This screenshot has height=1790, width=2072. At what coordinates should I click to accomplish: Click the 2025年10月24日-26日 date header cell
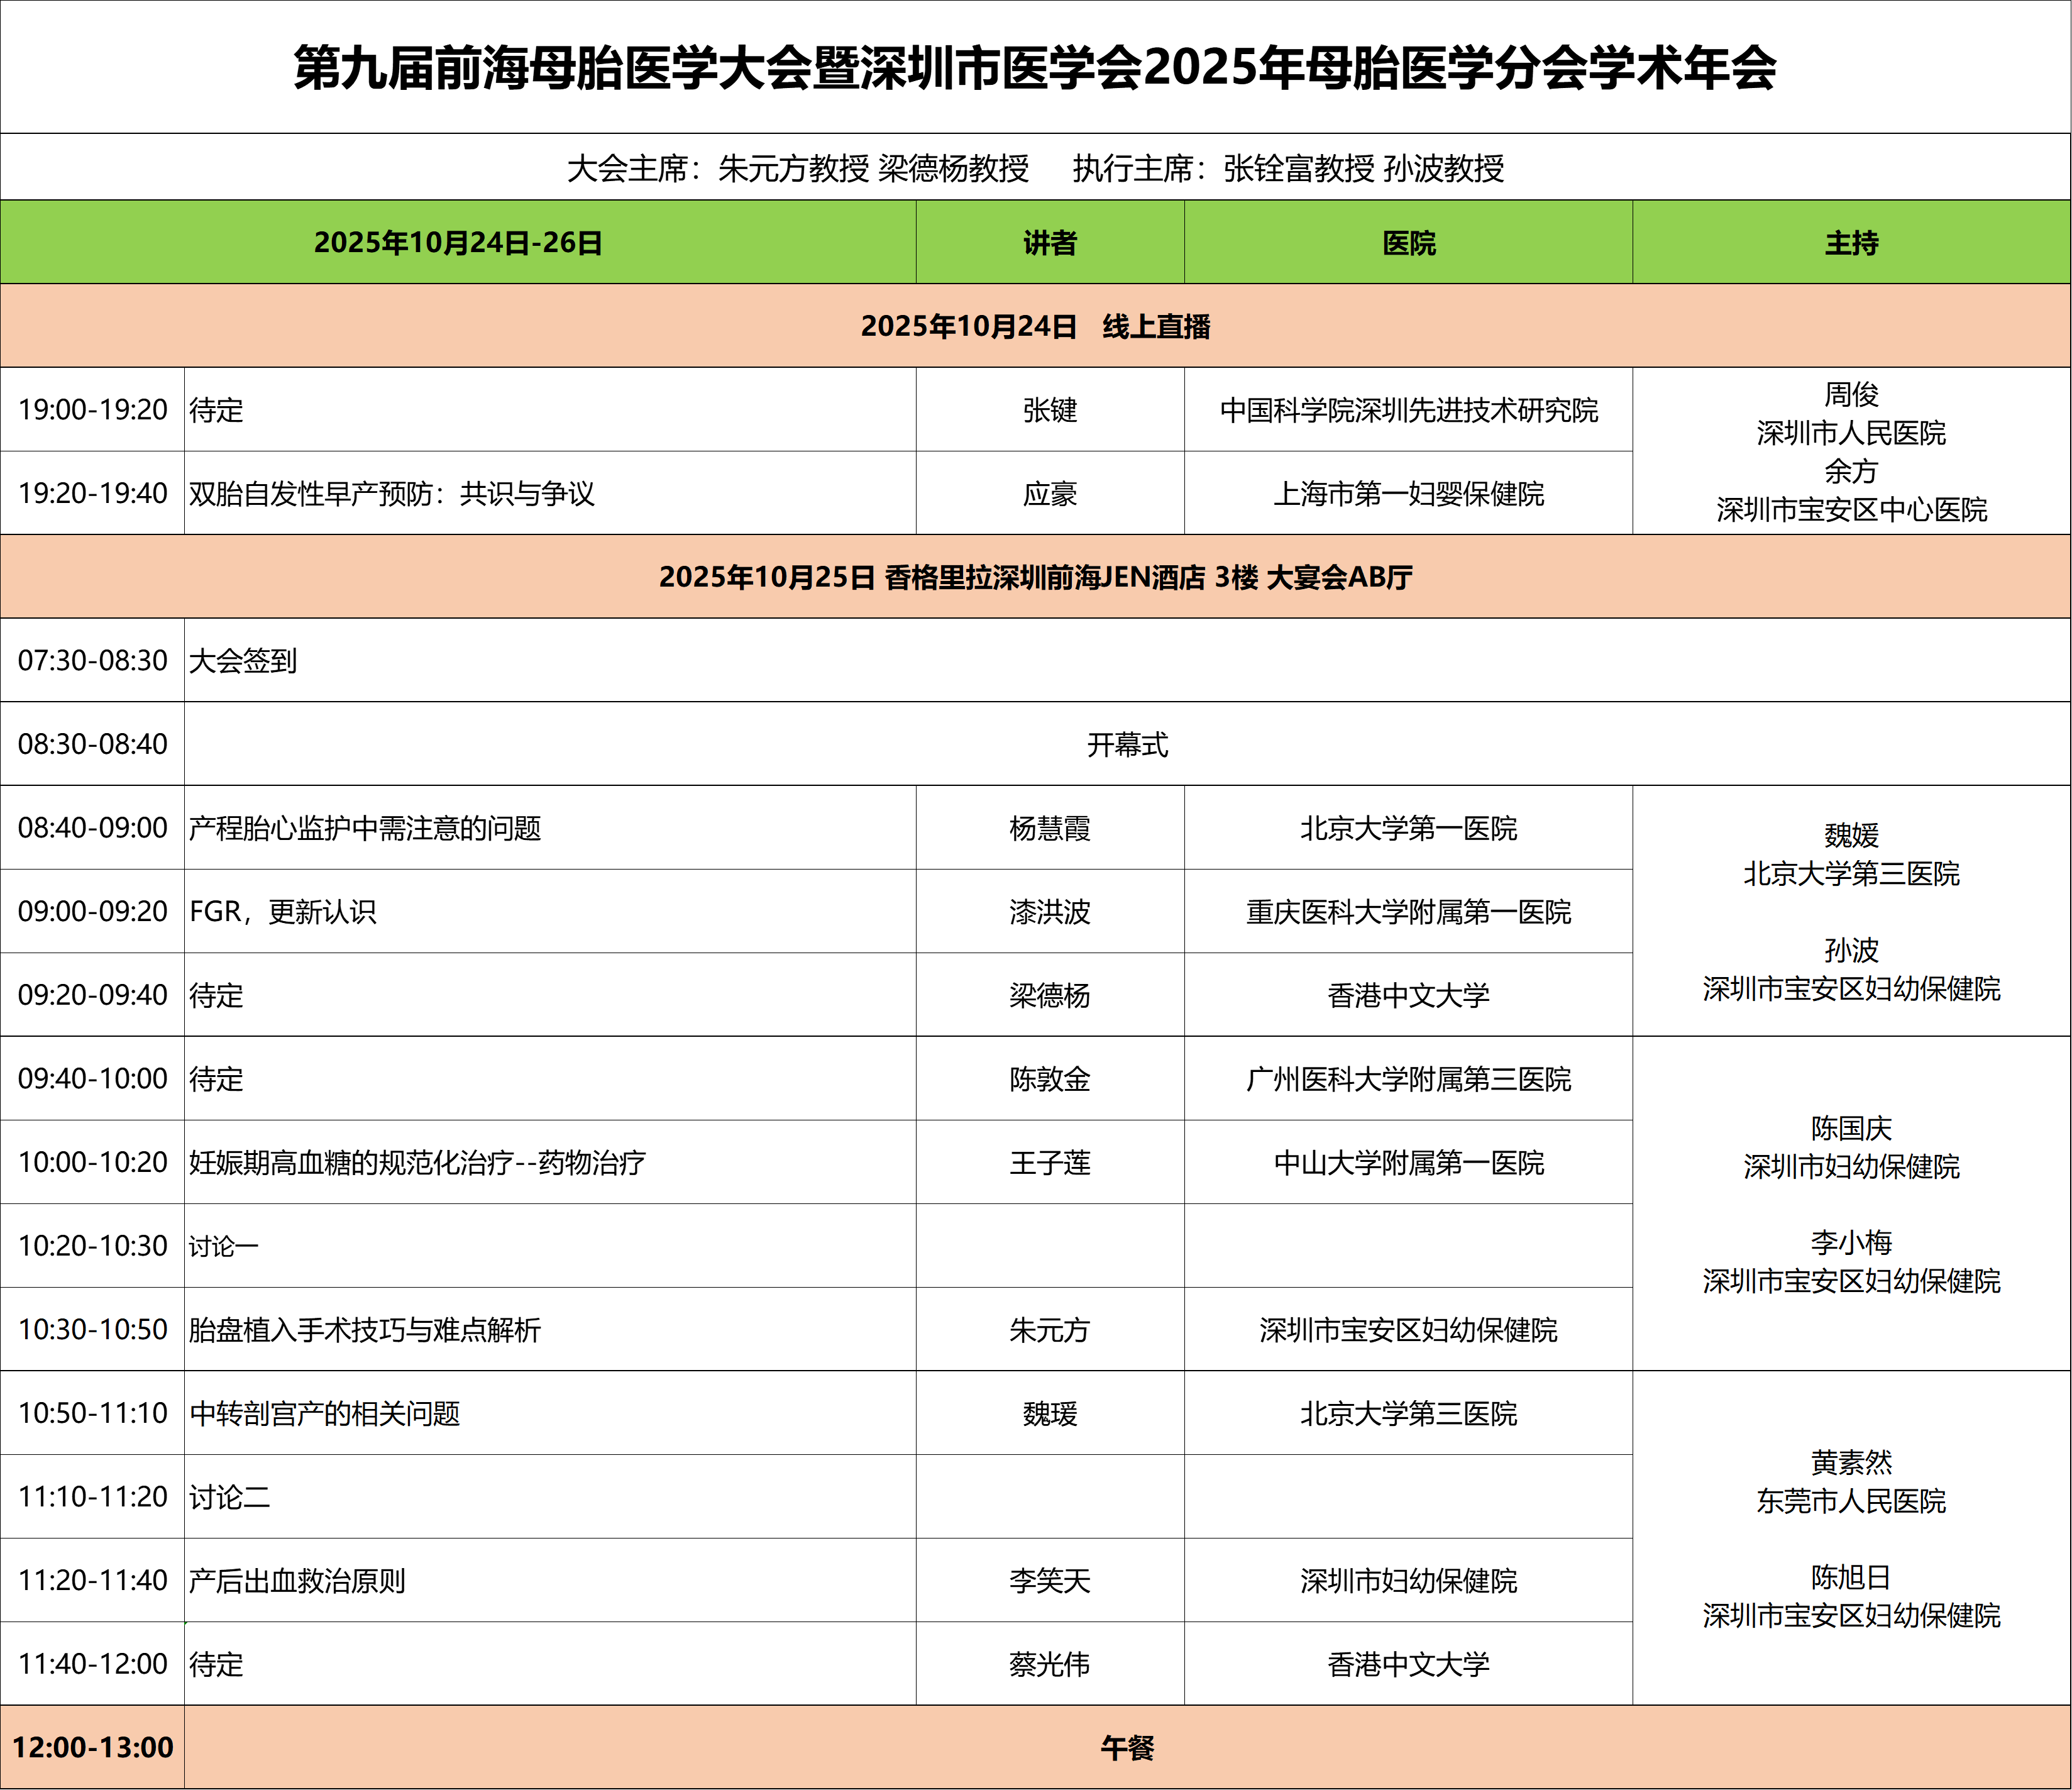click(x=460, y=240)
